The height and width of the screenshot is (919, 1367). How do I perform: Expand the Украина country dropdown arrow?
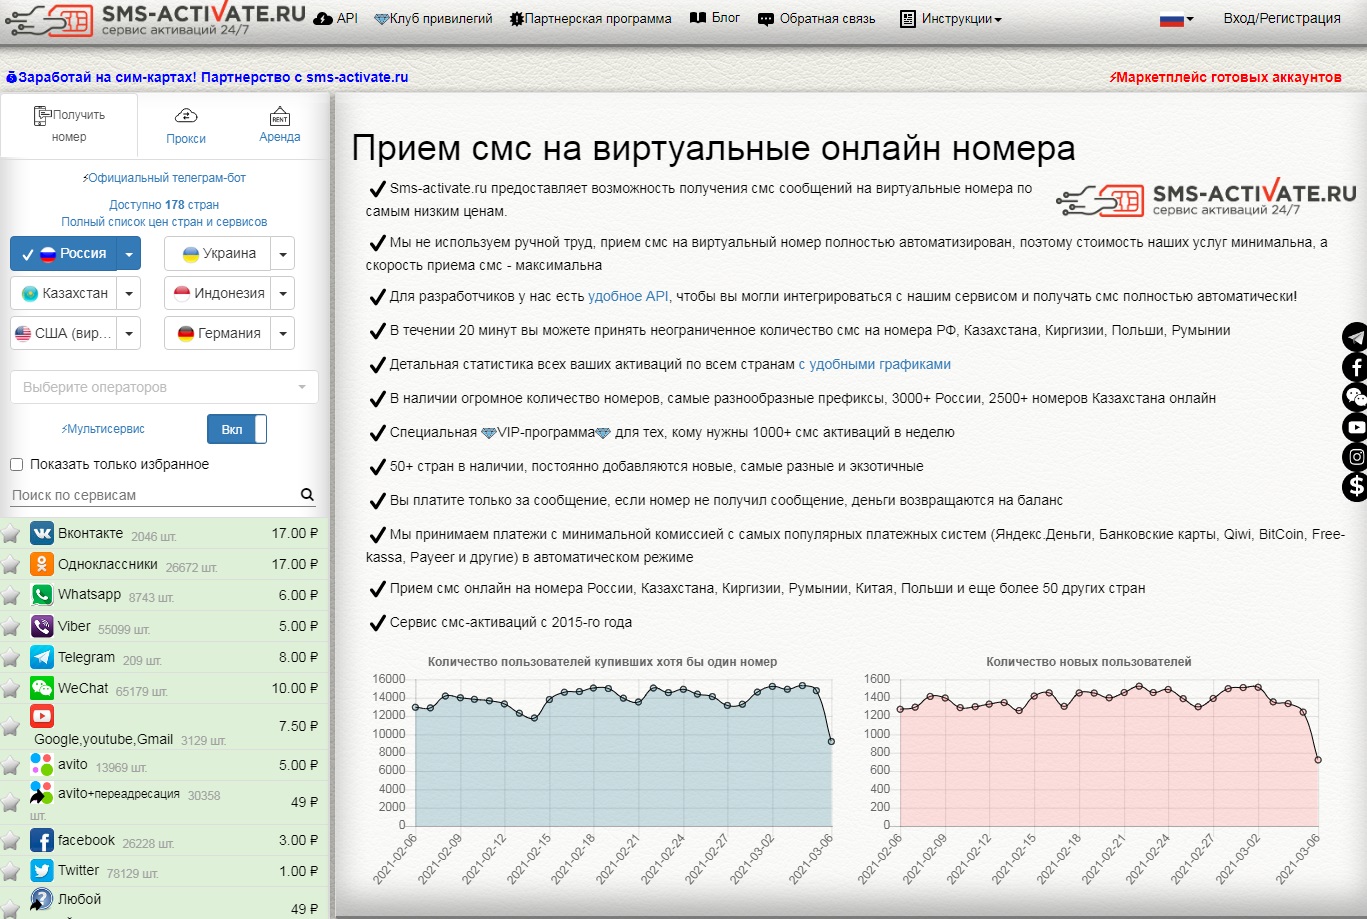tap(283, 254)
